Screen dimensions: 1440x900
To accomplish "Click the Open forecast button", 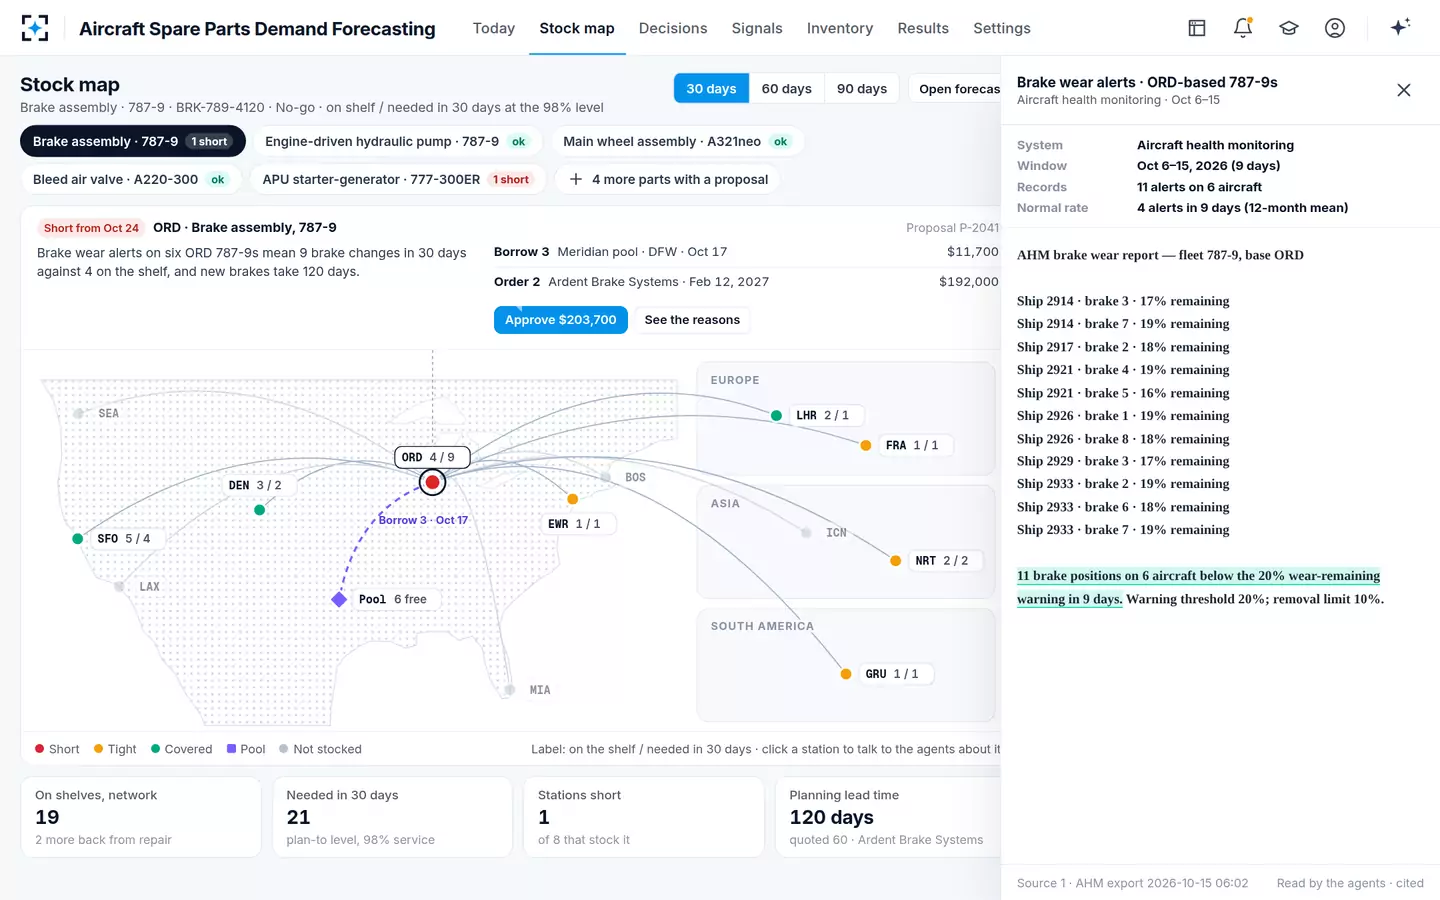I will pos(954,89).
